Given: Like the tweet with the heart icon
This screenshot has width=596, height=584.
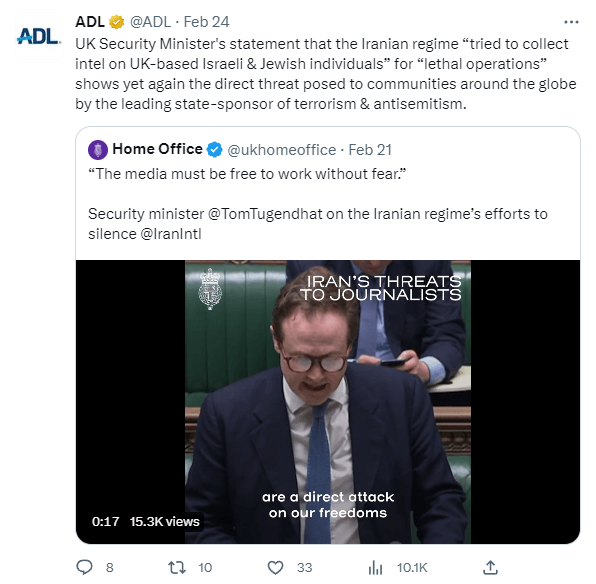Looking at the screenshot, I should click(x=276, y=567).
